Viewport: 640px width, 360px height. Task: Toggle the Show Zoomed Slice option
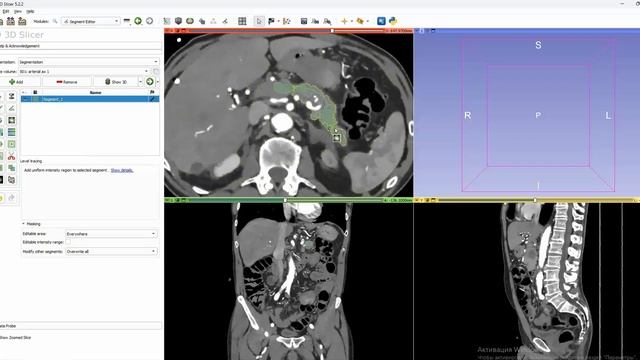(x=15, y=338)
